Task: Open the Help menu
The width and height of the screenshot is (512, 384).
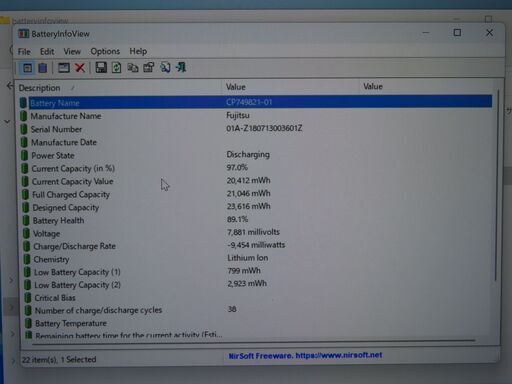Action: tap(138, 51)
